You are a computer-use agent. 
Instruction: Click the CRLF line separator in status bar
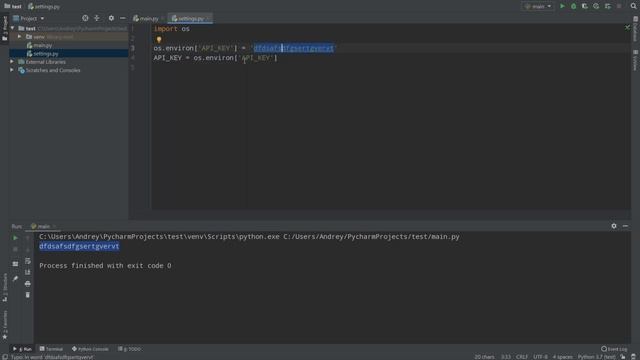pyautogui.click(x=522, y=357)
